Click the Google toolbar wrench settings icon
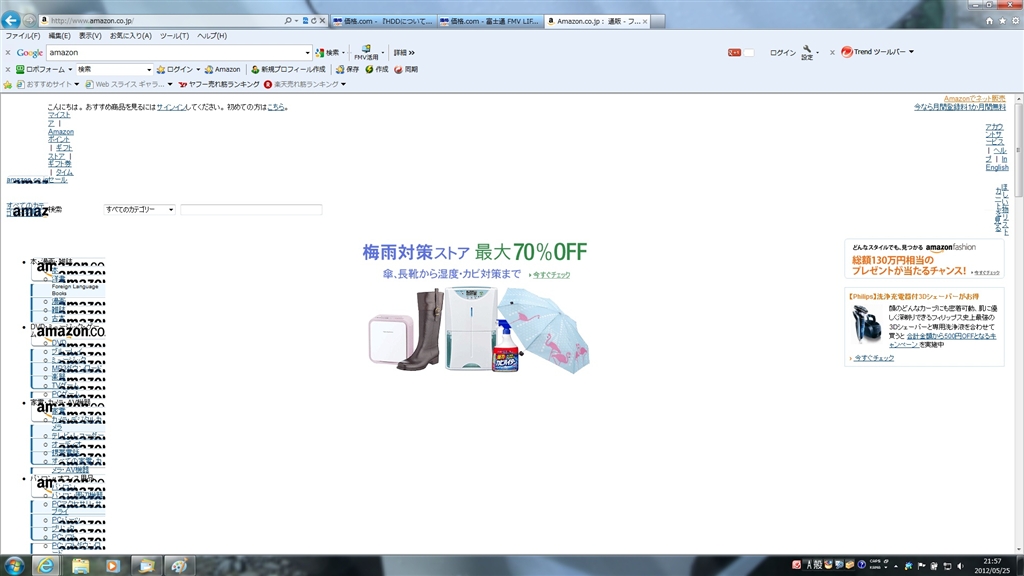This screenshot has width=1024, height=576. coord(807,50)
